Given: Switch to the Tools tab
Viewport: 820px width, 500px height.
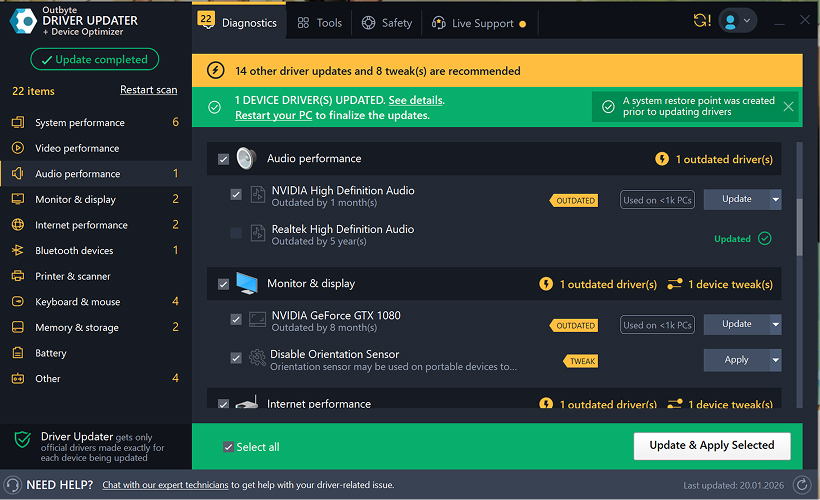Looking at the screenshot, I should point(320,23).
